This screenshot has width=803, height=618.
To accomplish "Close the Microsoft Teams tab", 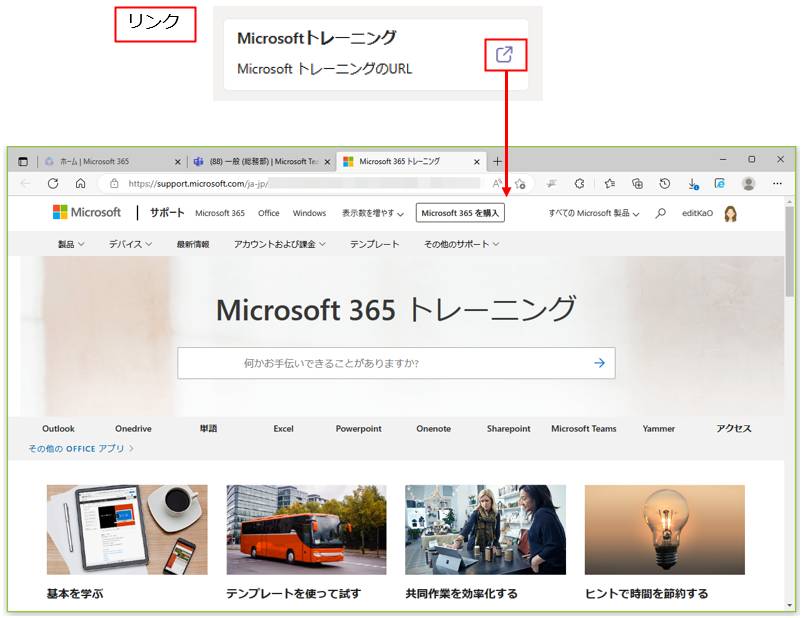I will tap(327, 162).
